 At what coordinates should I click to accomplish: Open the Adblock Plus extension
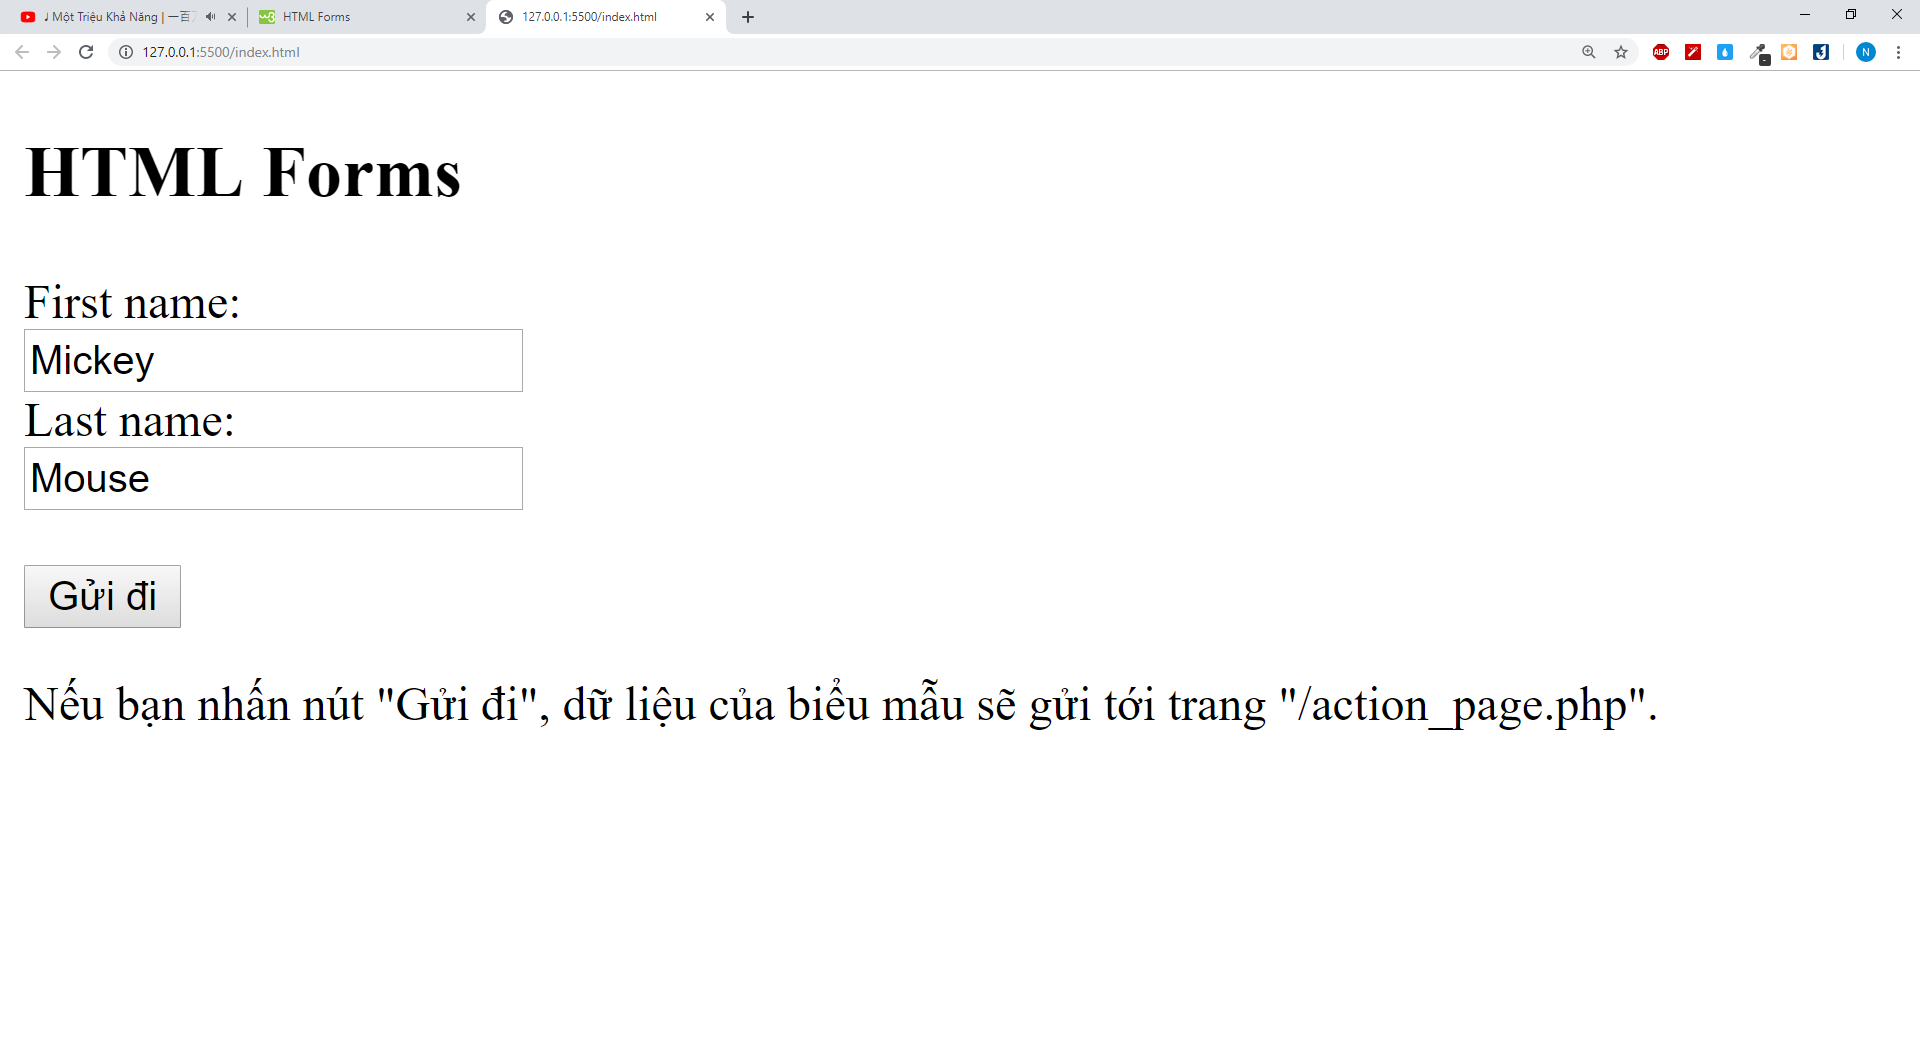point(1661,52)
